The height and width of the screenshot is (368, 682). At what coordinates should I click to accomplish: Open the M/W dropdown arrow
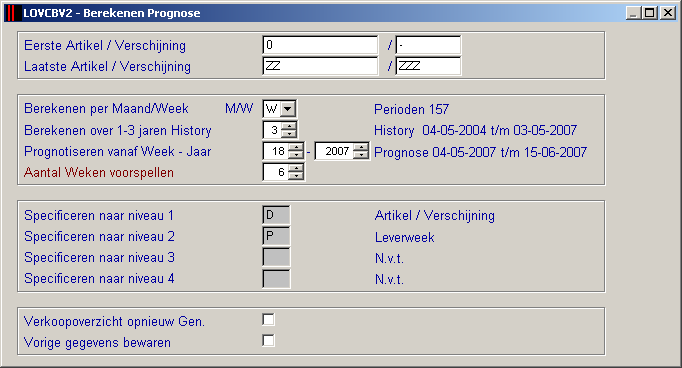[288, 109]
